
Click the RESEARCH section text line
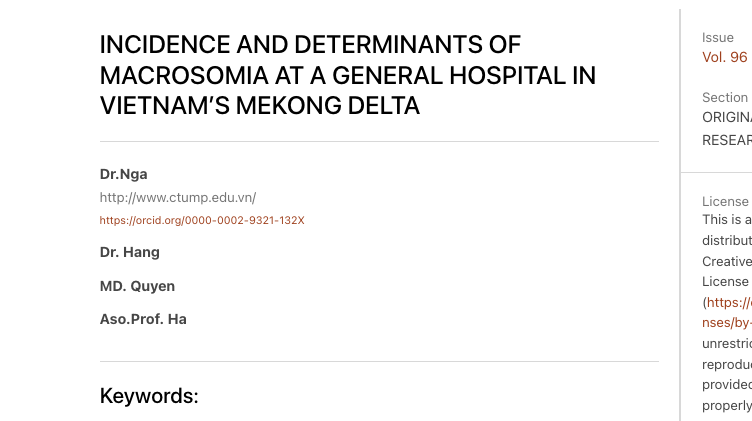pyautogui.click(x=727, y=140)
